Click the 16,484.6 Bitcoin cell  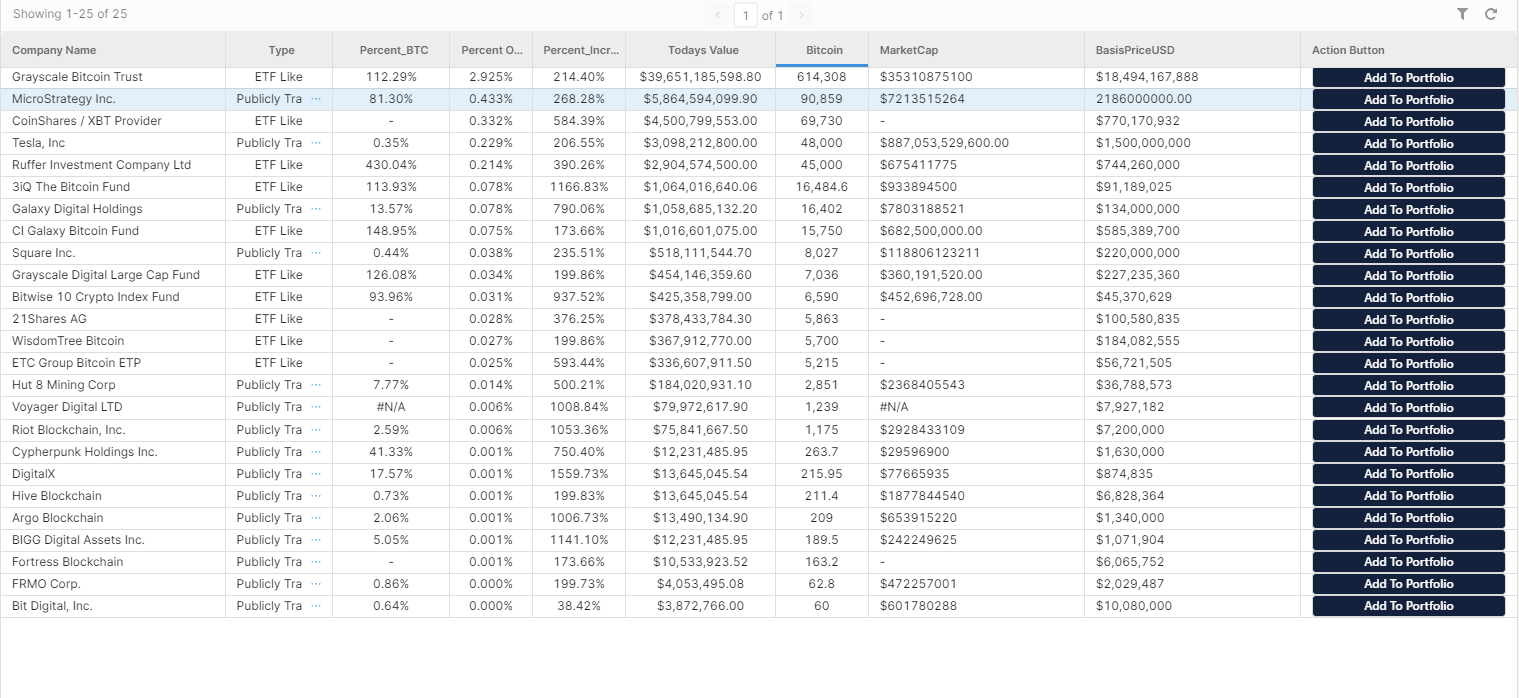click(x=822, y=187)
